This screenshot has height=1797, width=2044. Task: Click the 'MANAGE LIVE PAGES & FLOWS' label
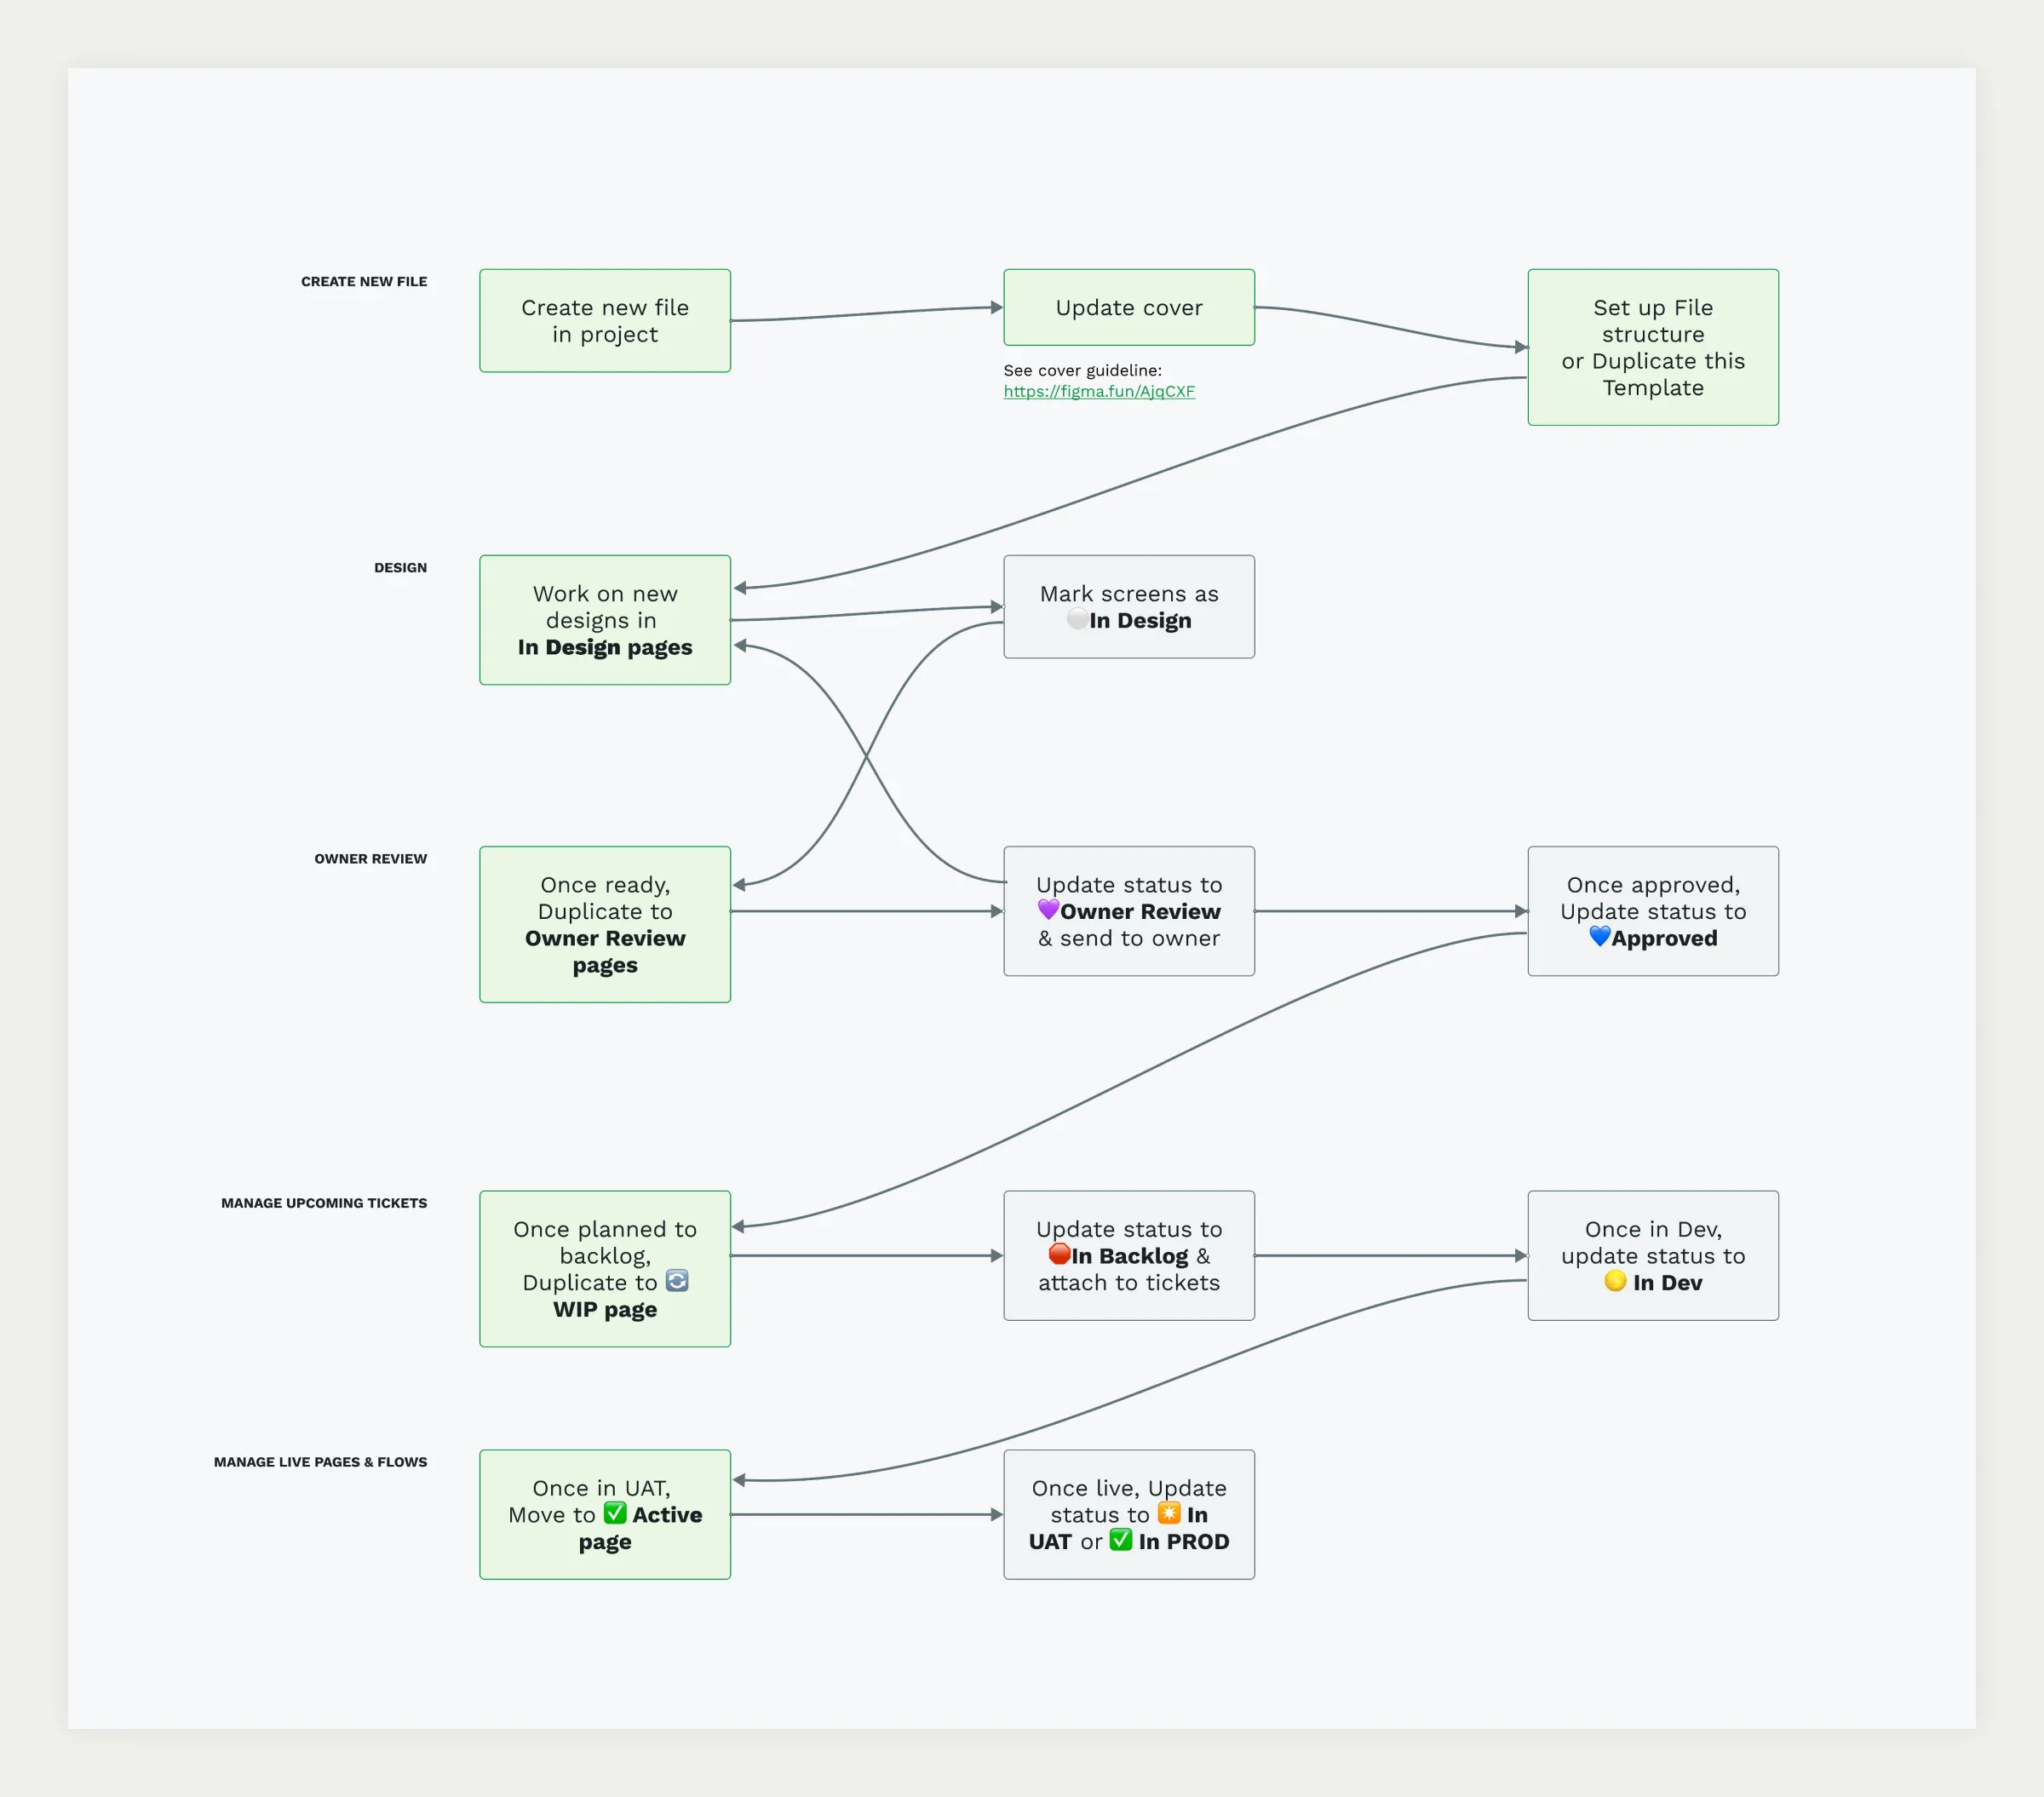point(320,1462)
